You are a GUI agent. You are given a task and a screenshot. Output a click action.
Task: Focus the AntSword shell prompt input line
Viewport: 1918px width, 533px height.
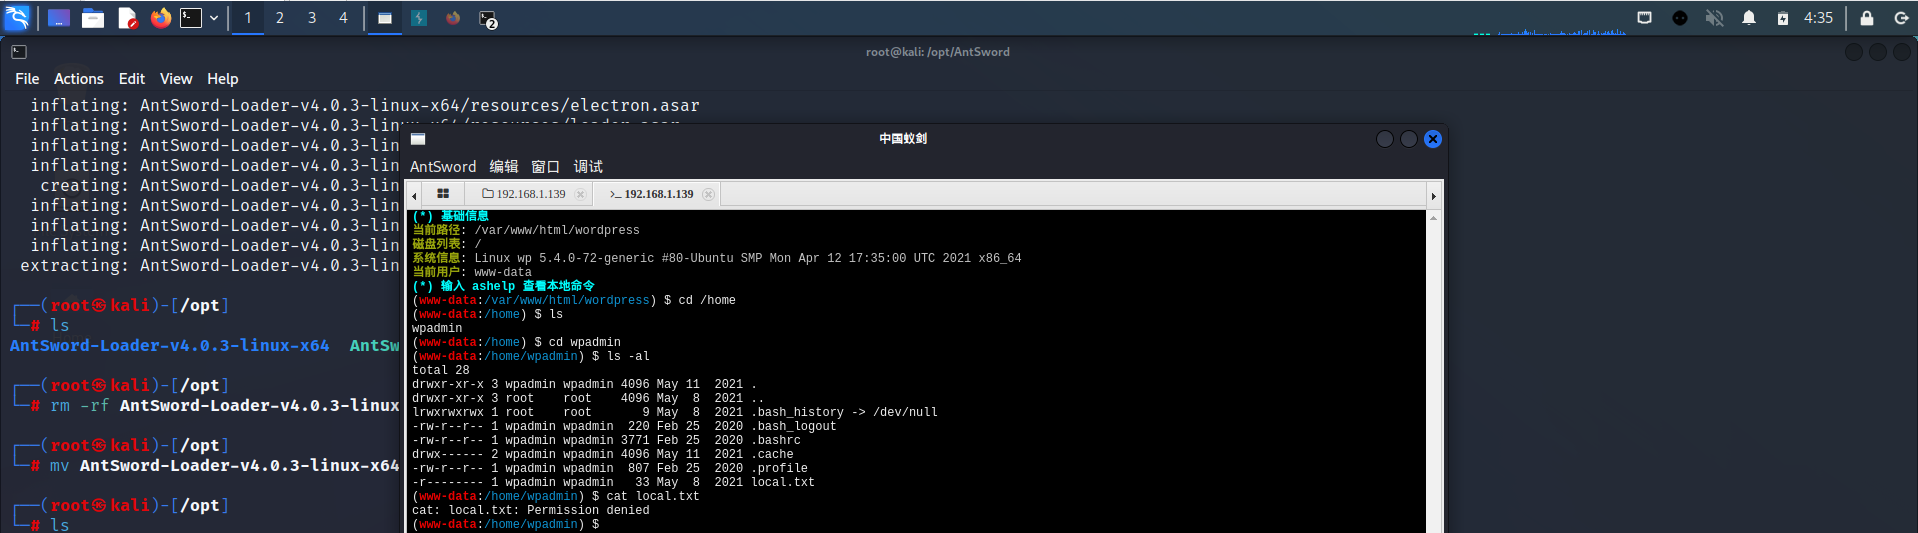918,524
